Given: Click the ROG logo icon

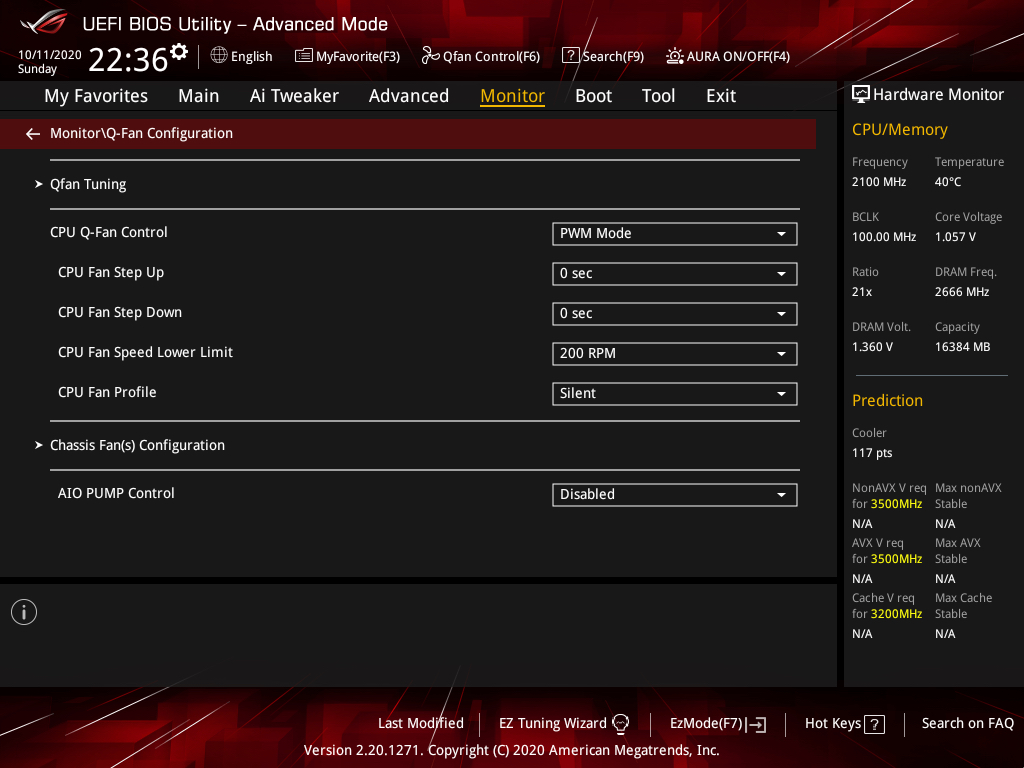Looking at the screenshot, I should 44,22.
